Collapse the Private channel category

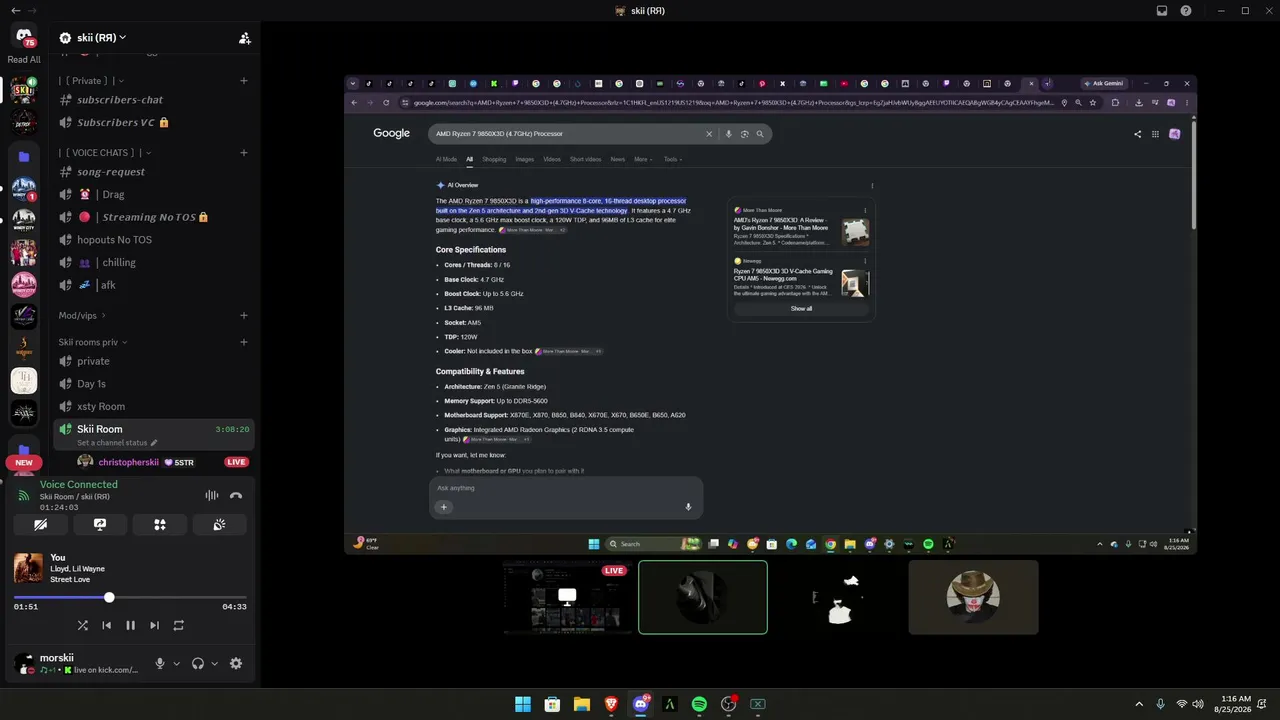[x=91, y=81]
